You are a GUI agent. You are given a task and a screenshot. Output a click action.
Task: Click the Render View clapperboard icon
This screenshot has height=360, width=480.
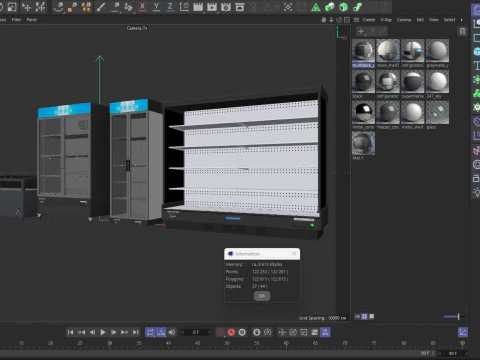[x=198, y=7]
